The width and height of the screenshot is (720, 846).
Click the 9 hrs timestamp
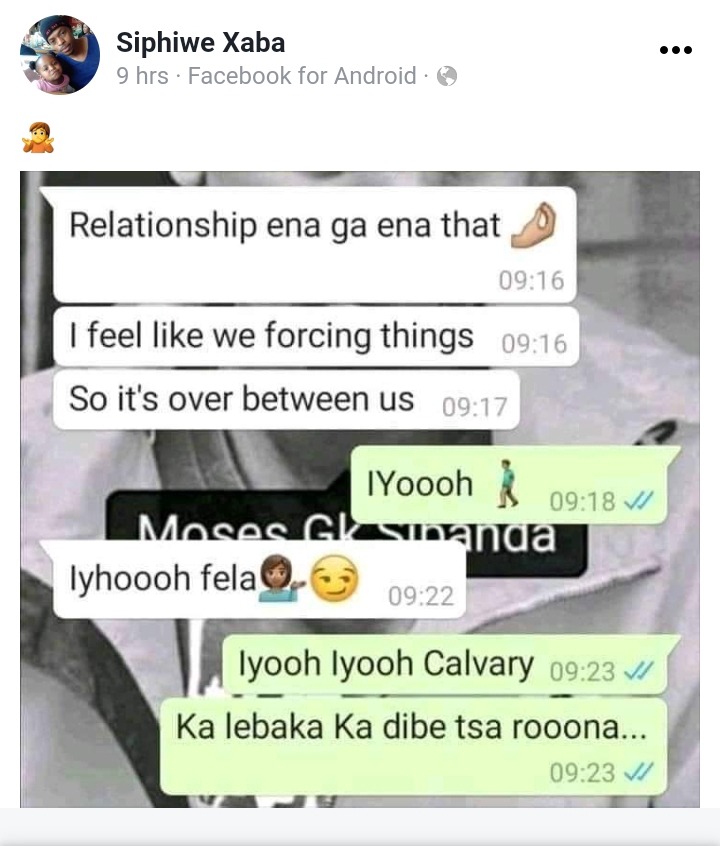142,76
